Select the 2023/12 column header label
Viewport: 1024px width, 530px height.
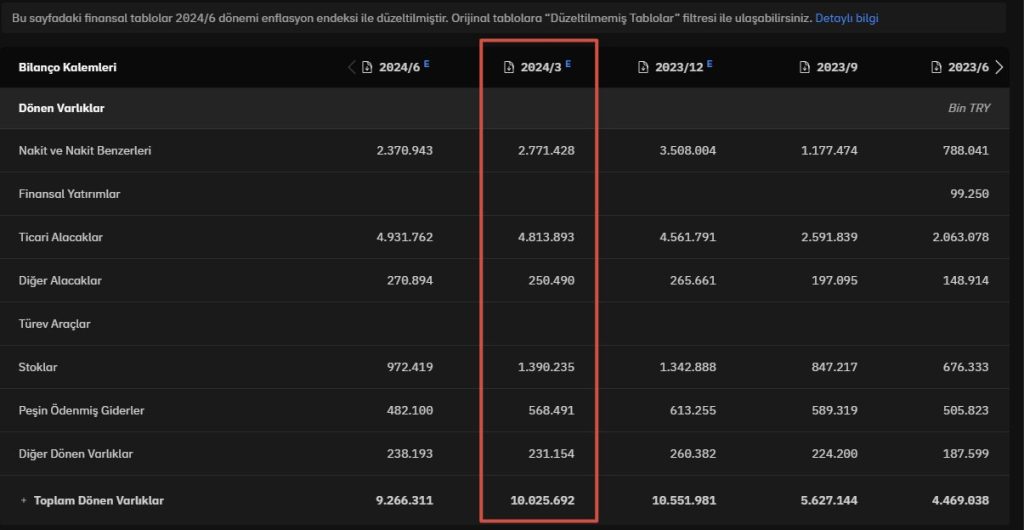click(680, 68)
